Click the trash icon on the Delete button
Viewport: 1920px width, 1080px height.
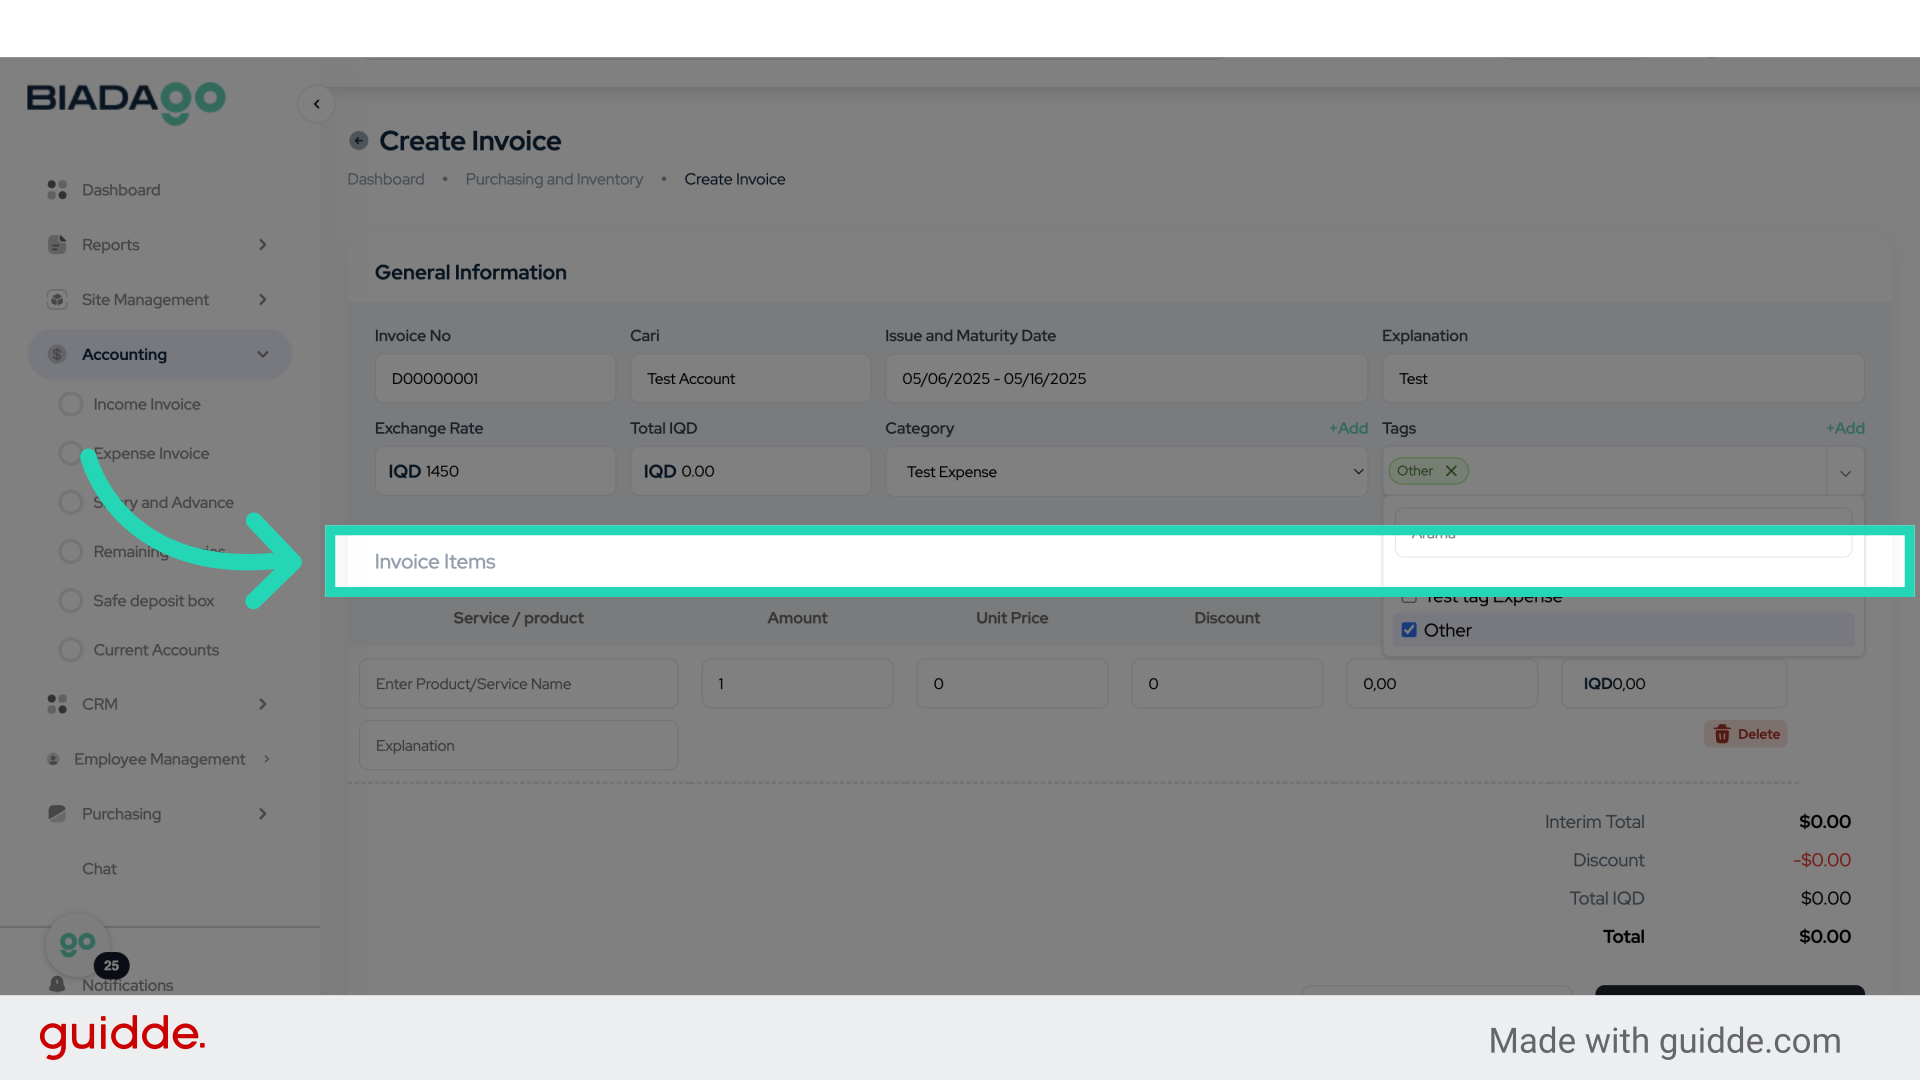[1722, 734]
